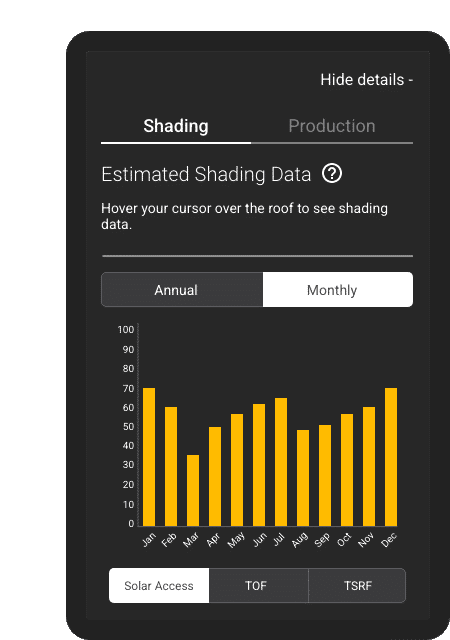
Task: Select the Apr bar in chart
Action: pos(215,477)
